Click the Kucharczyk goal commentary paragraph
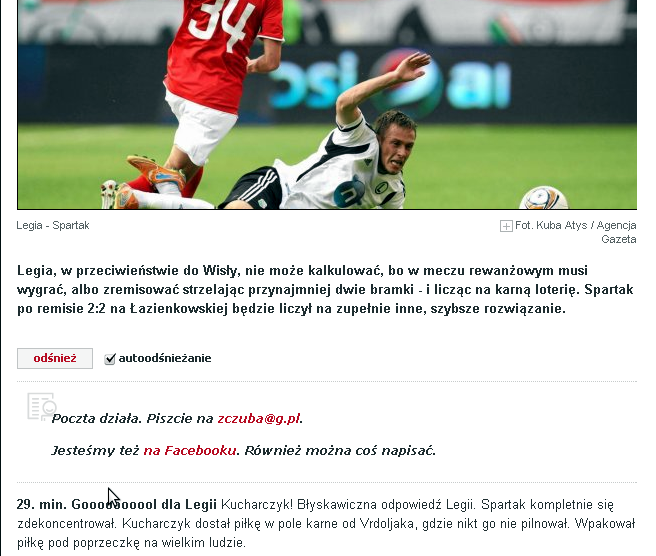The height and width of the screenshot is (556, 656). 326,523
